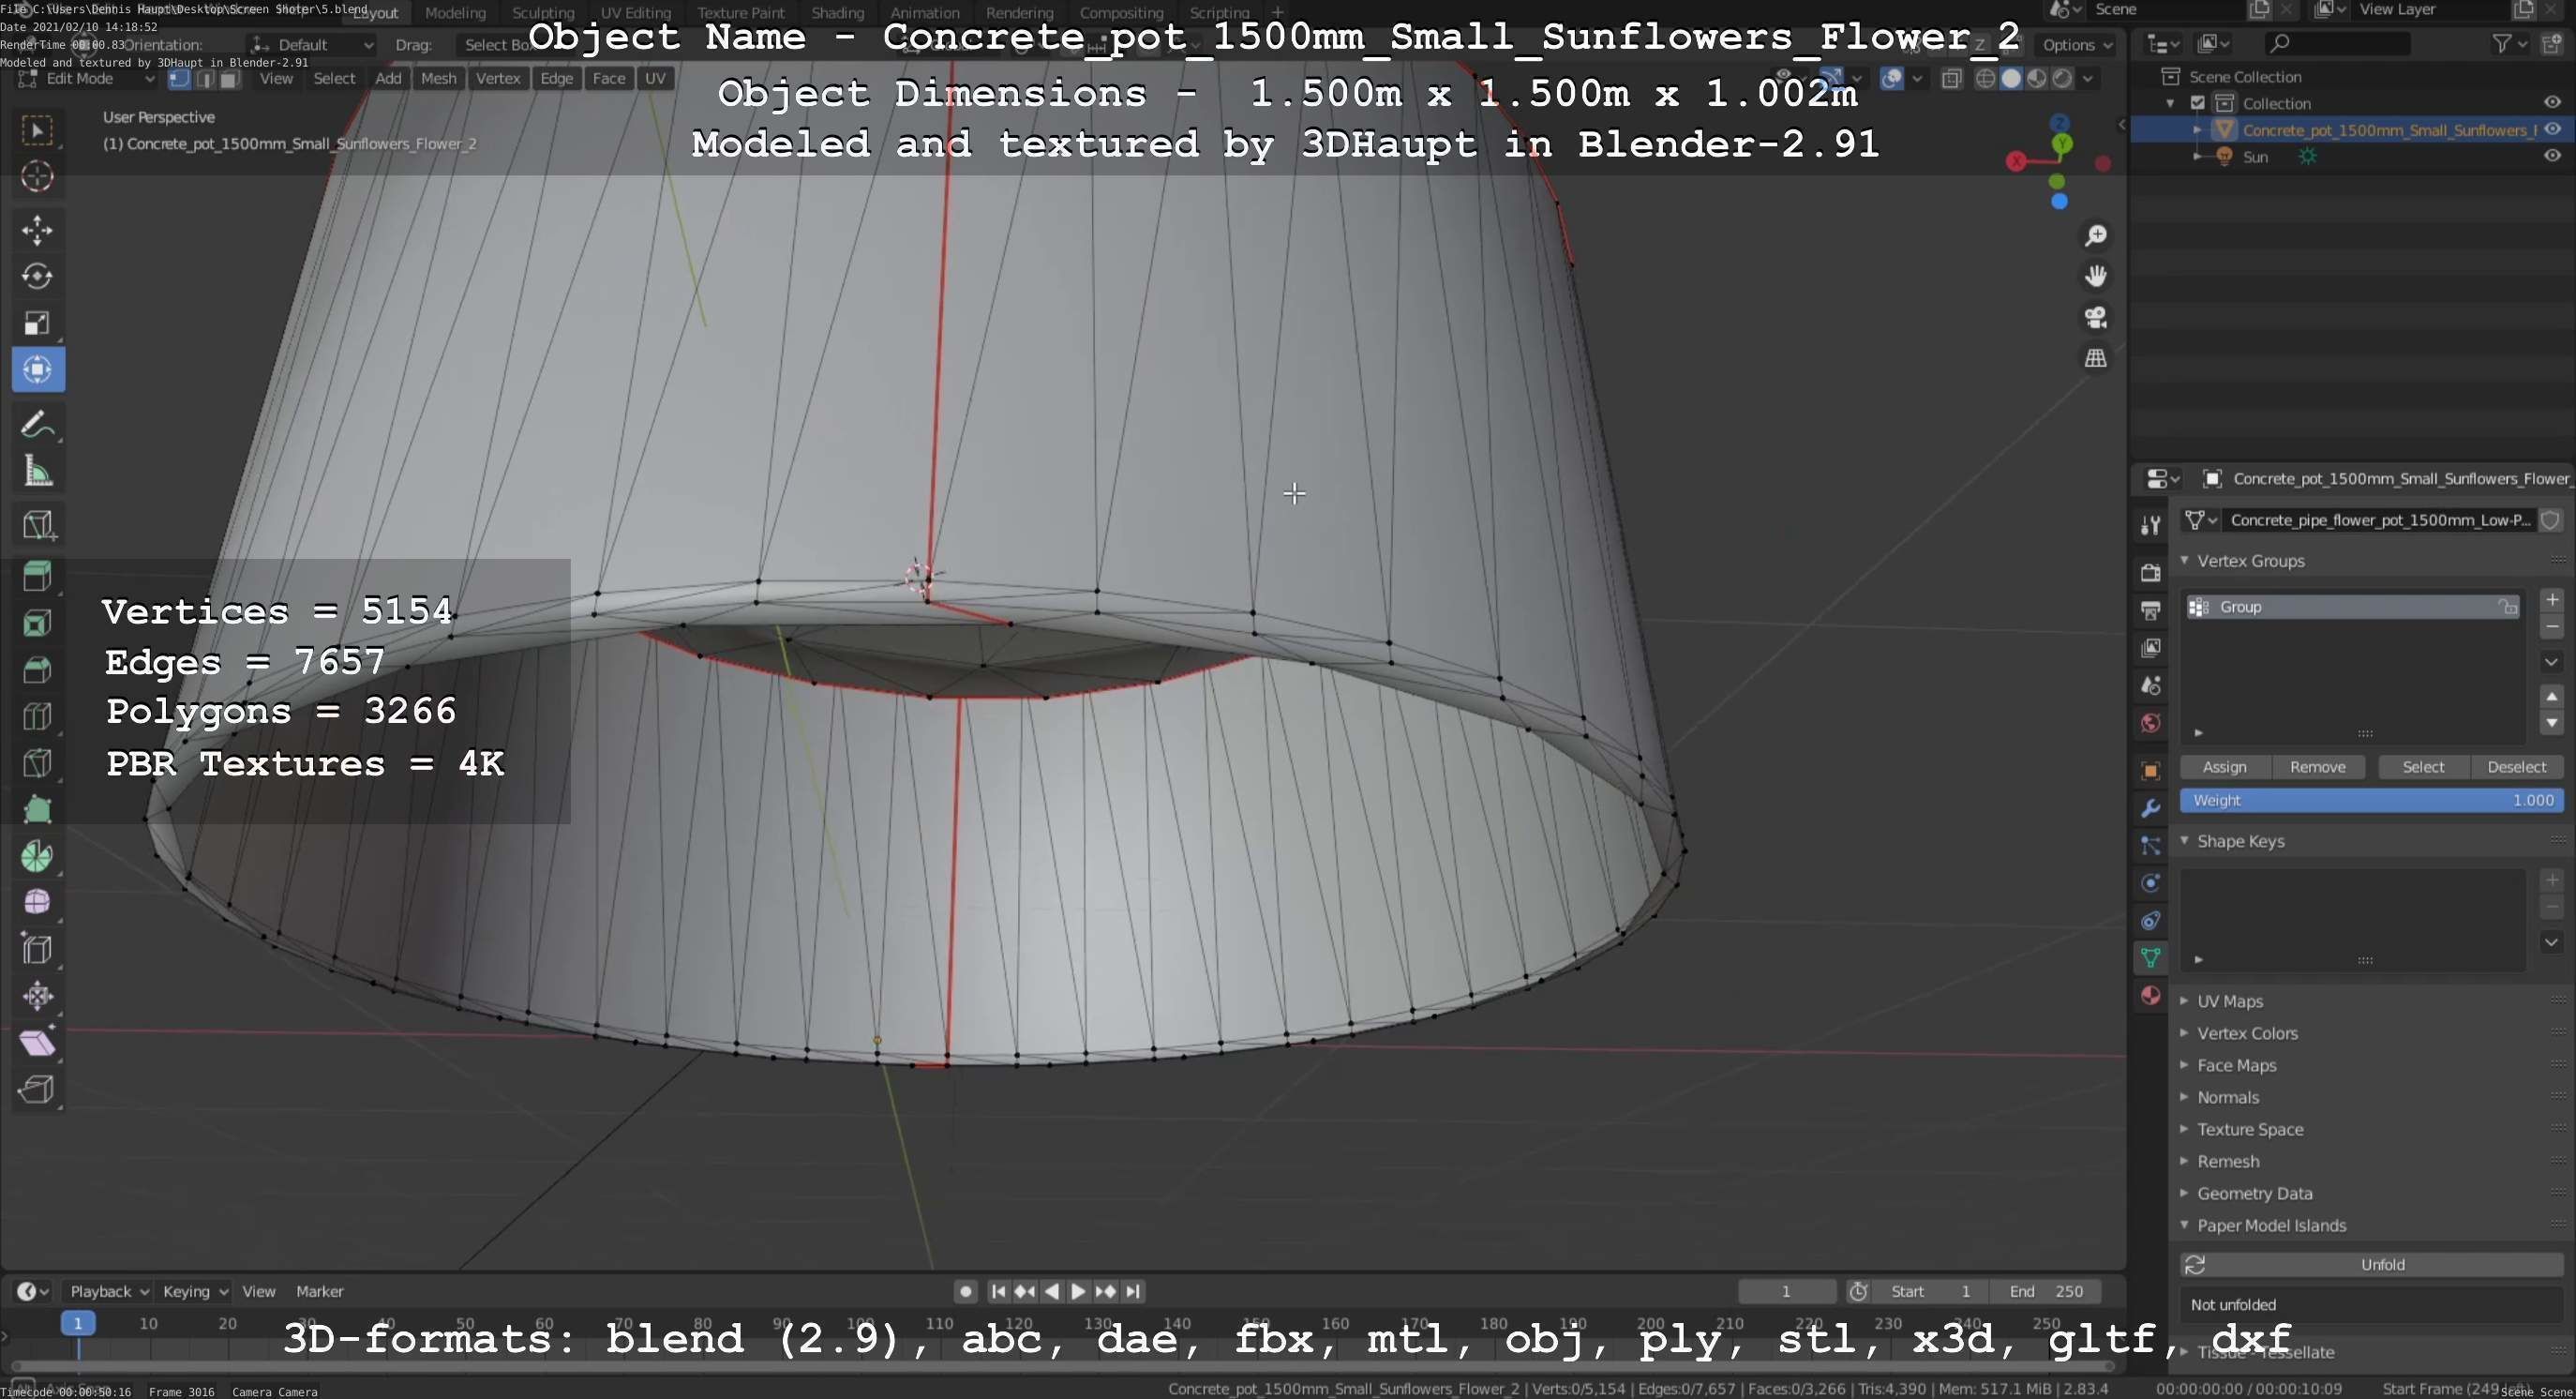Choose the Measure tool
The width and height of the screenshot is (2576, 1399).
point(38,471)
